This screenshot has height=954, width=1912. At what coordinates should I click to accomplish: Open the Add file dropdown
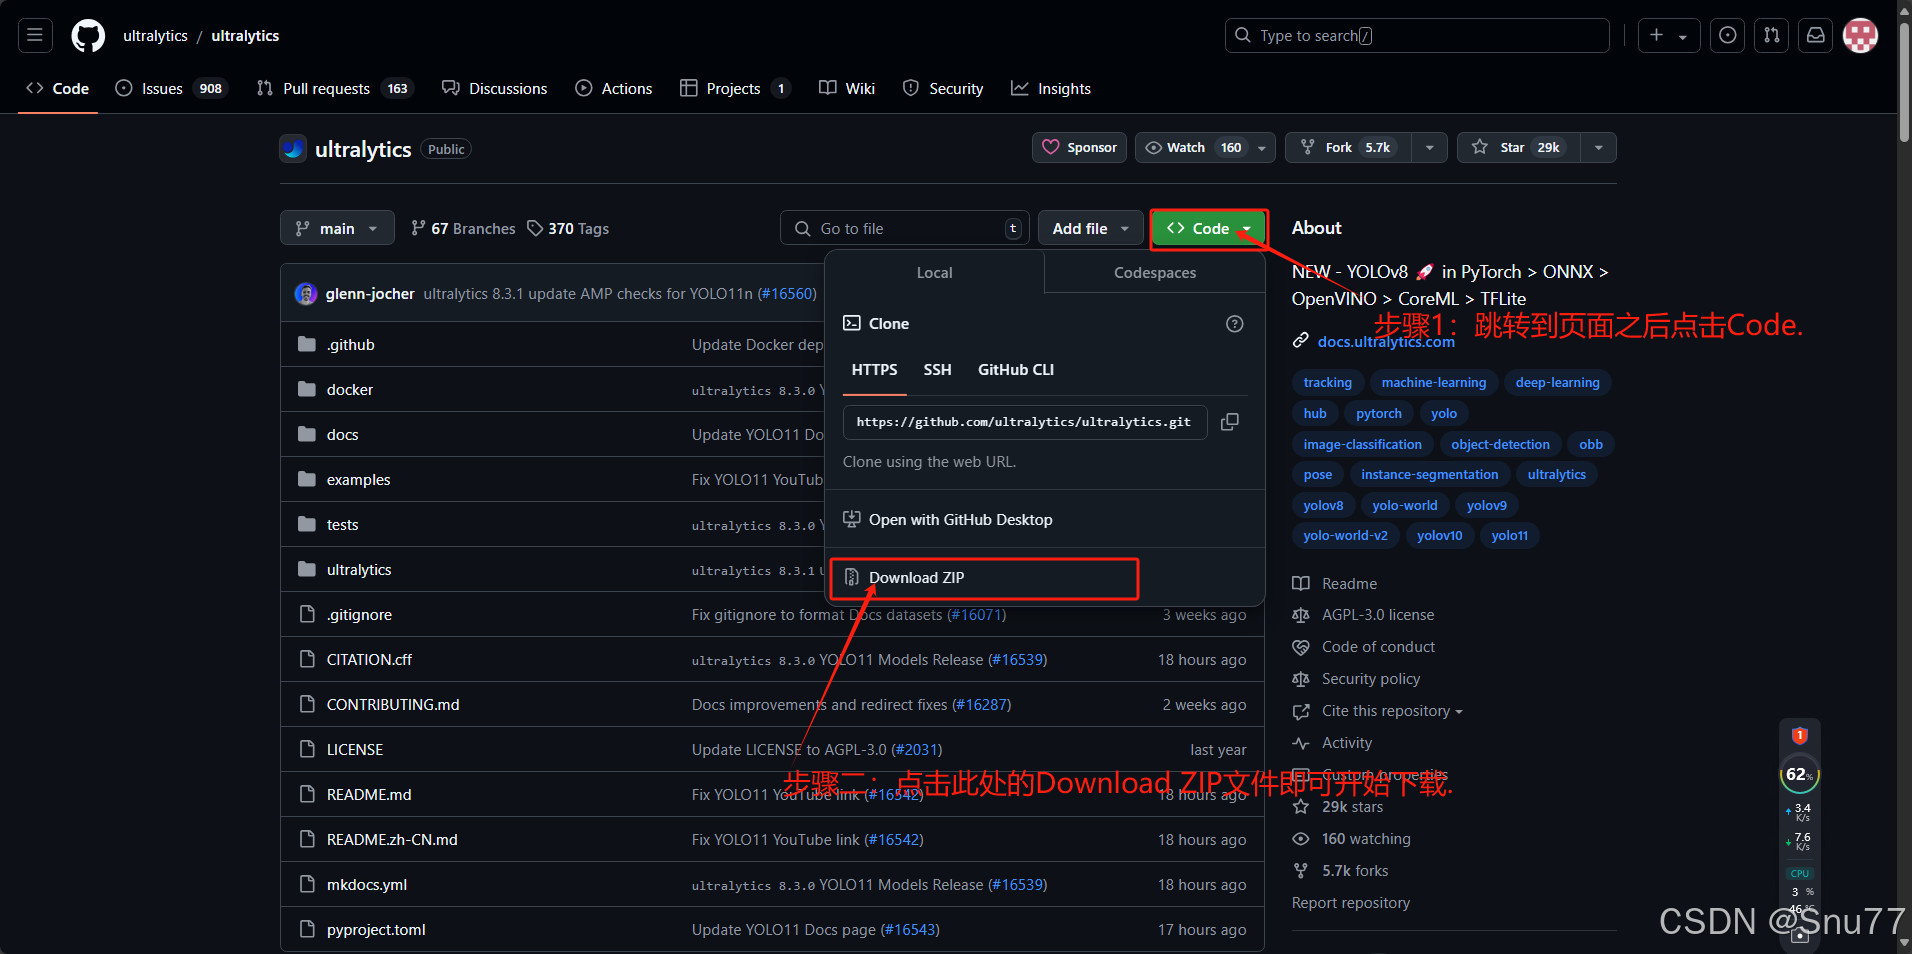click(x=1090, y=229)
